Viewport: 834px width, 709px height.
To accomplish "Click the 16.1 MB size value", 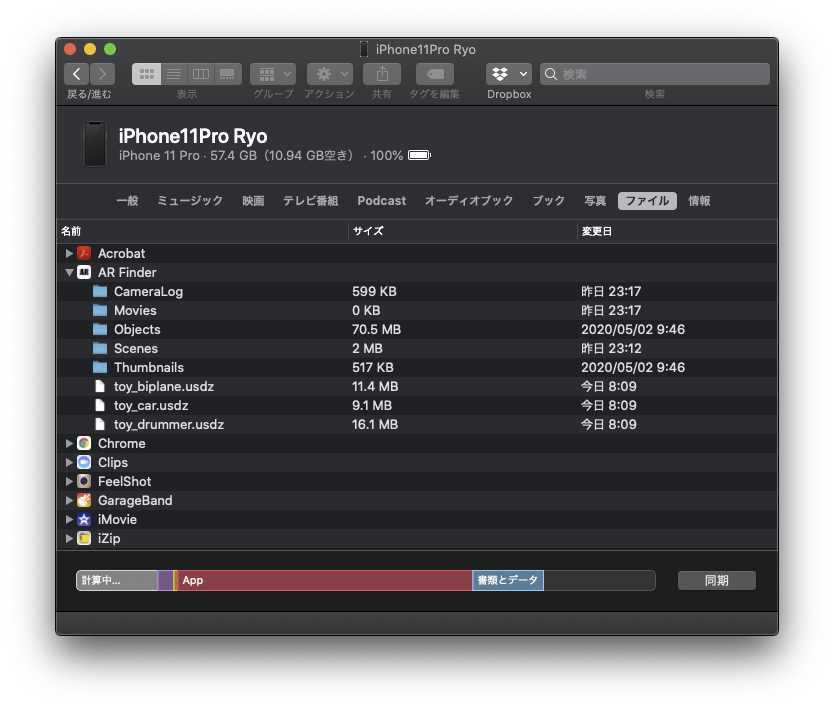I will coord(374,424).
